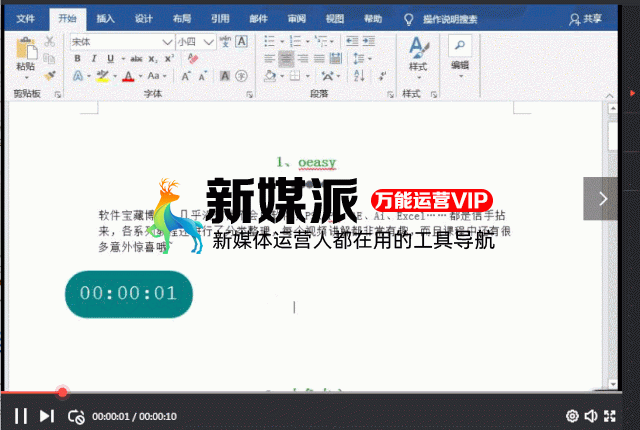The height and width of the screenshot is (430, 640).
Task: Click the Copy icon in clipboard group
Action: (x=49, y=59)
